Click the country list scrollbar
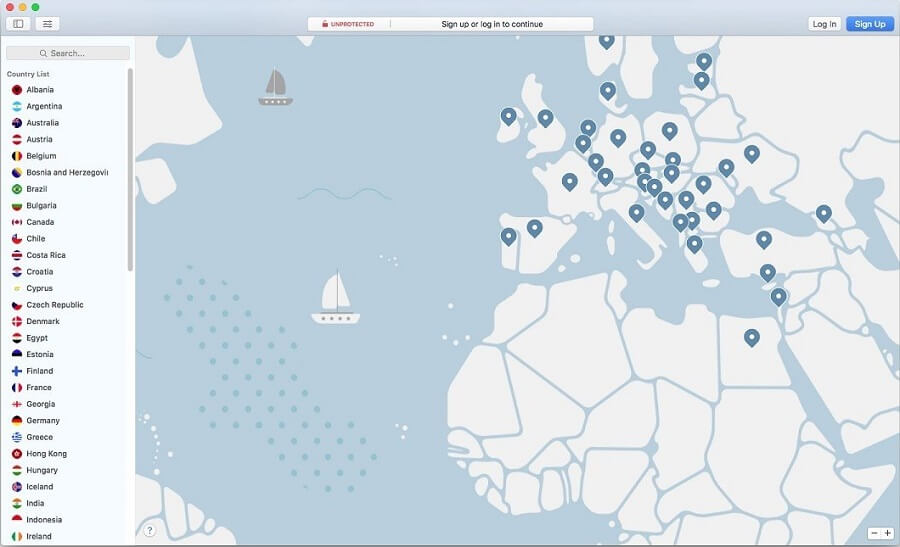Viewport: 900px width, 547px height. [130, 170]
